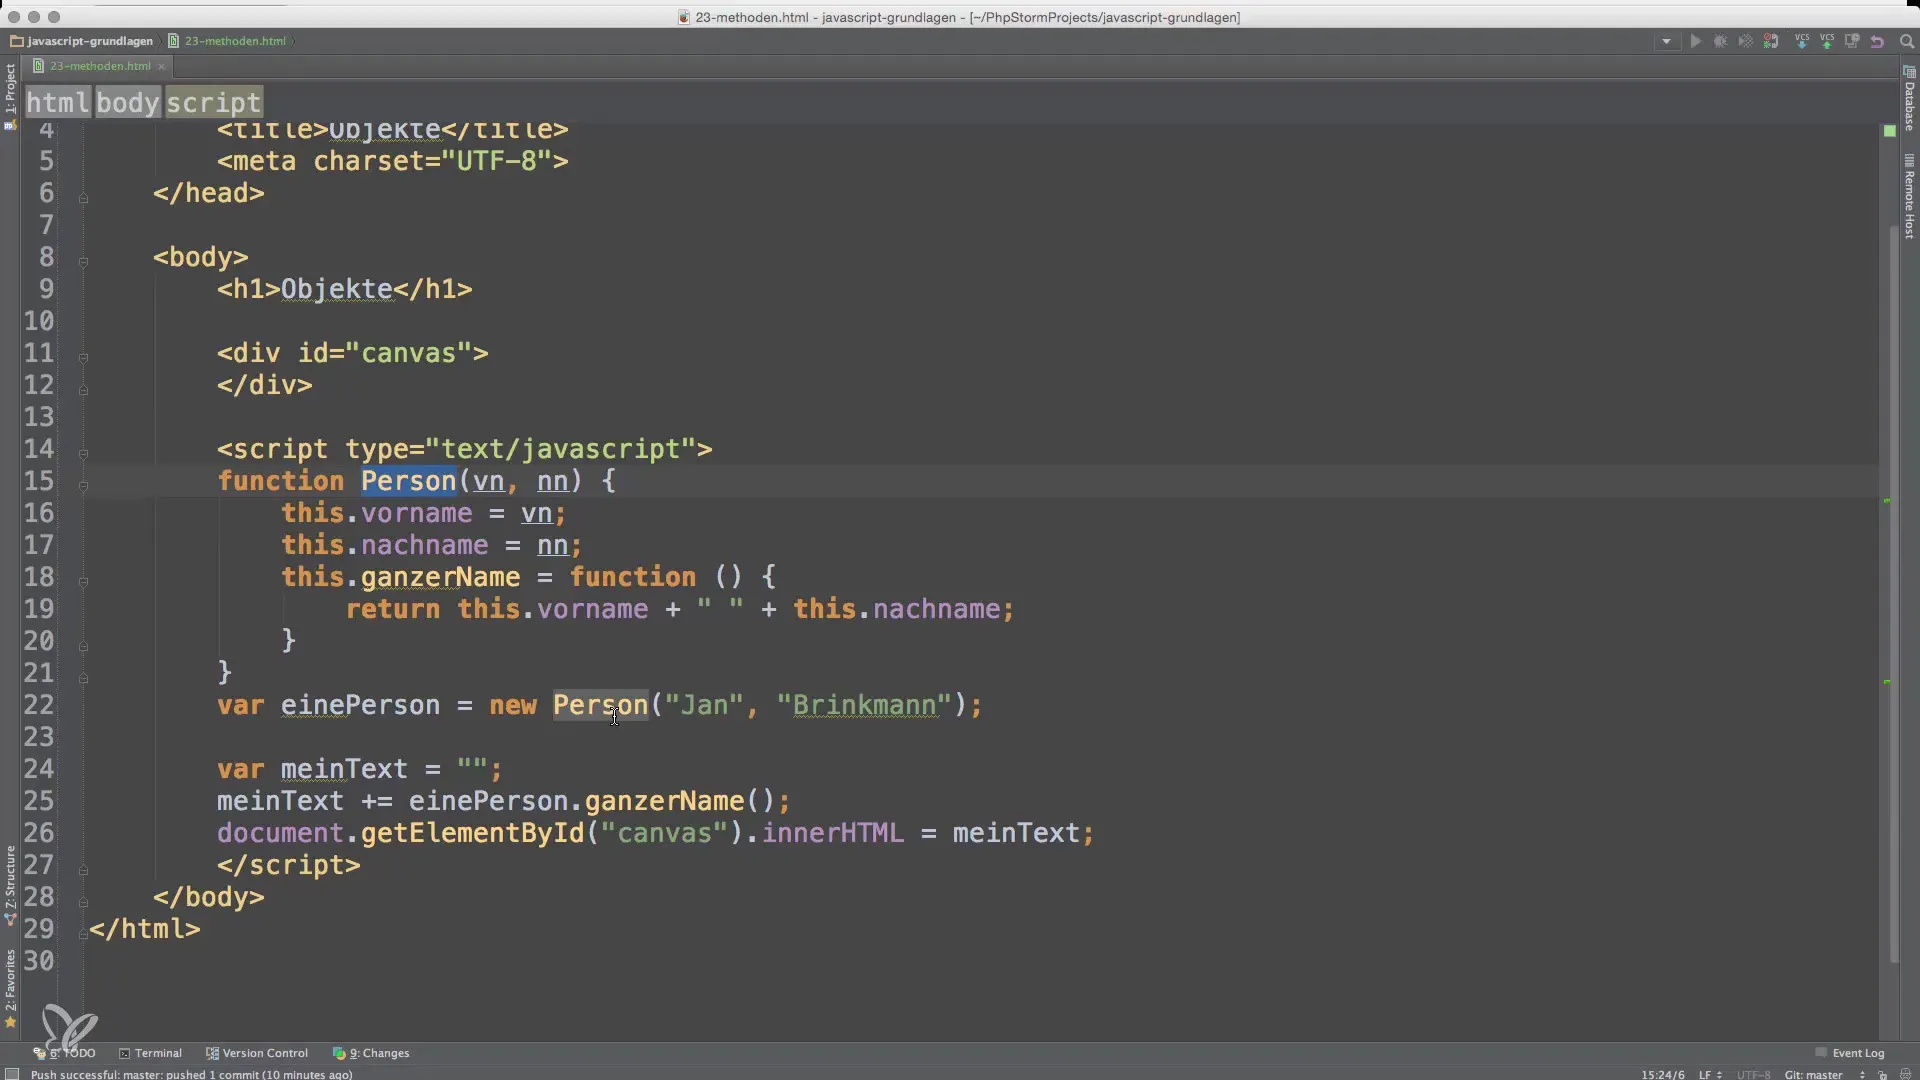This screenshot has width=1920, height=1080.
Task: Collapse the div fold on line 11
Action: pos(84,357)
